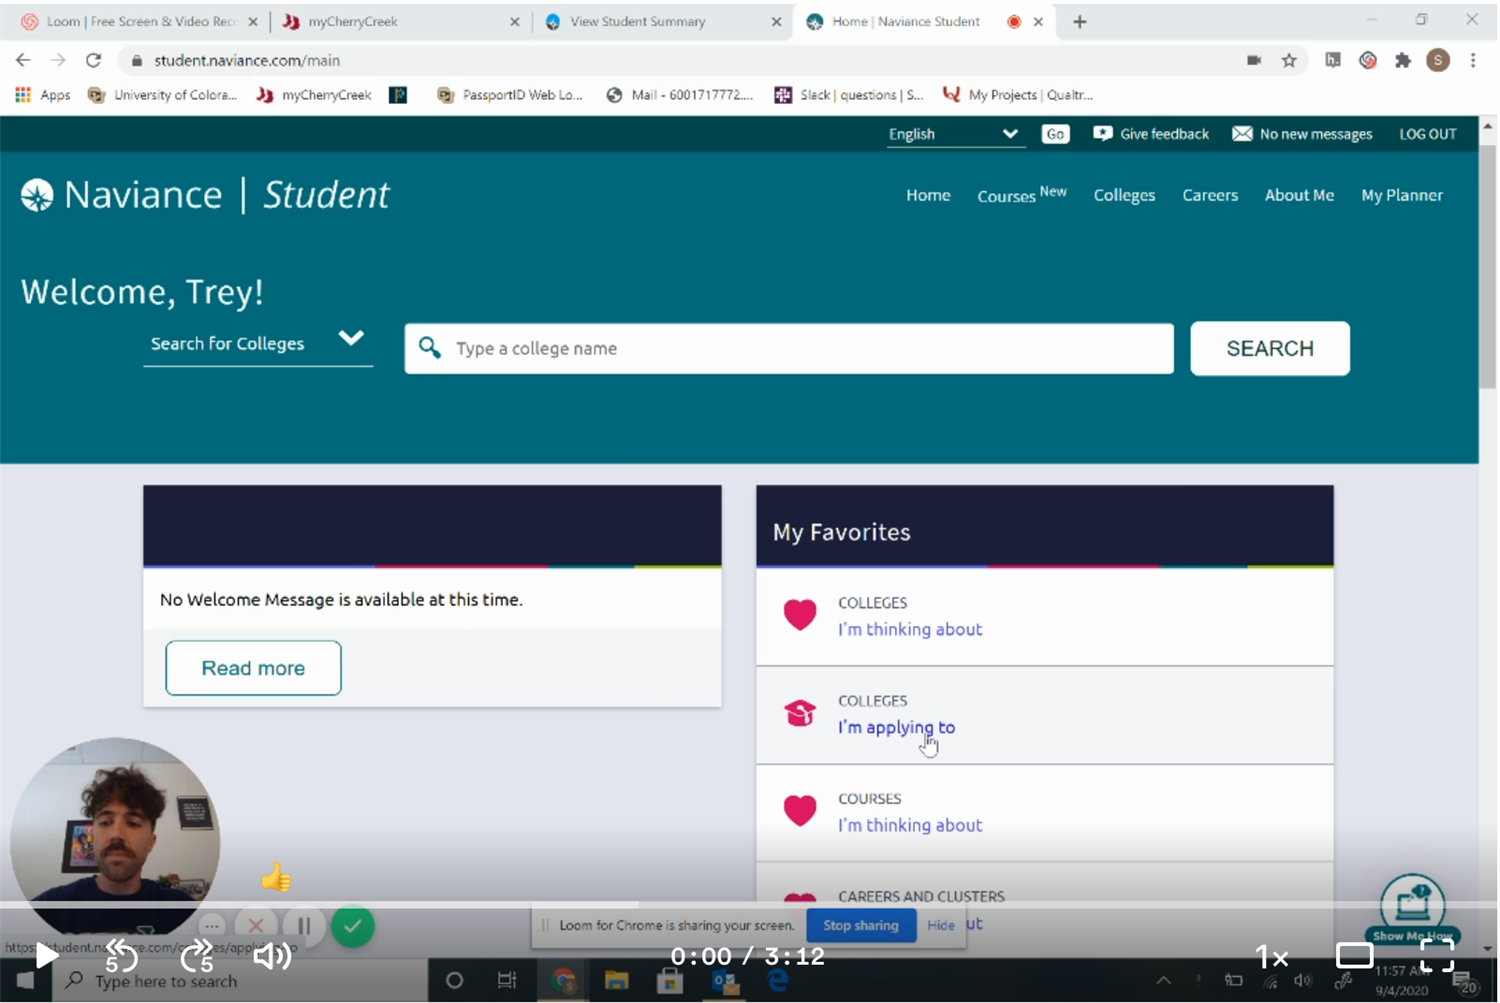This screenshot has width=1500, height=1003.
Task: Open the Home nav item
Action: coord(928,195)
